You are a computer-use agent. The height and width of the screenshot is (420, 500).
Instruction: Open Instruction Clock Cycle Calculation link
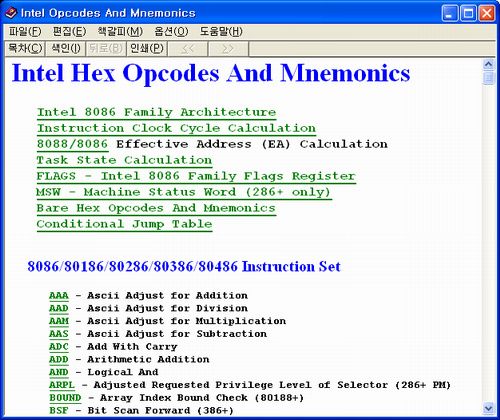tap(176, 128)
